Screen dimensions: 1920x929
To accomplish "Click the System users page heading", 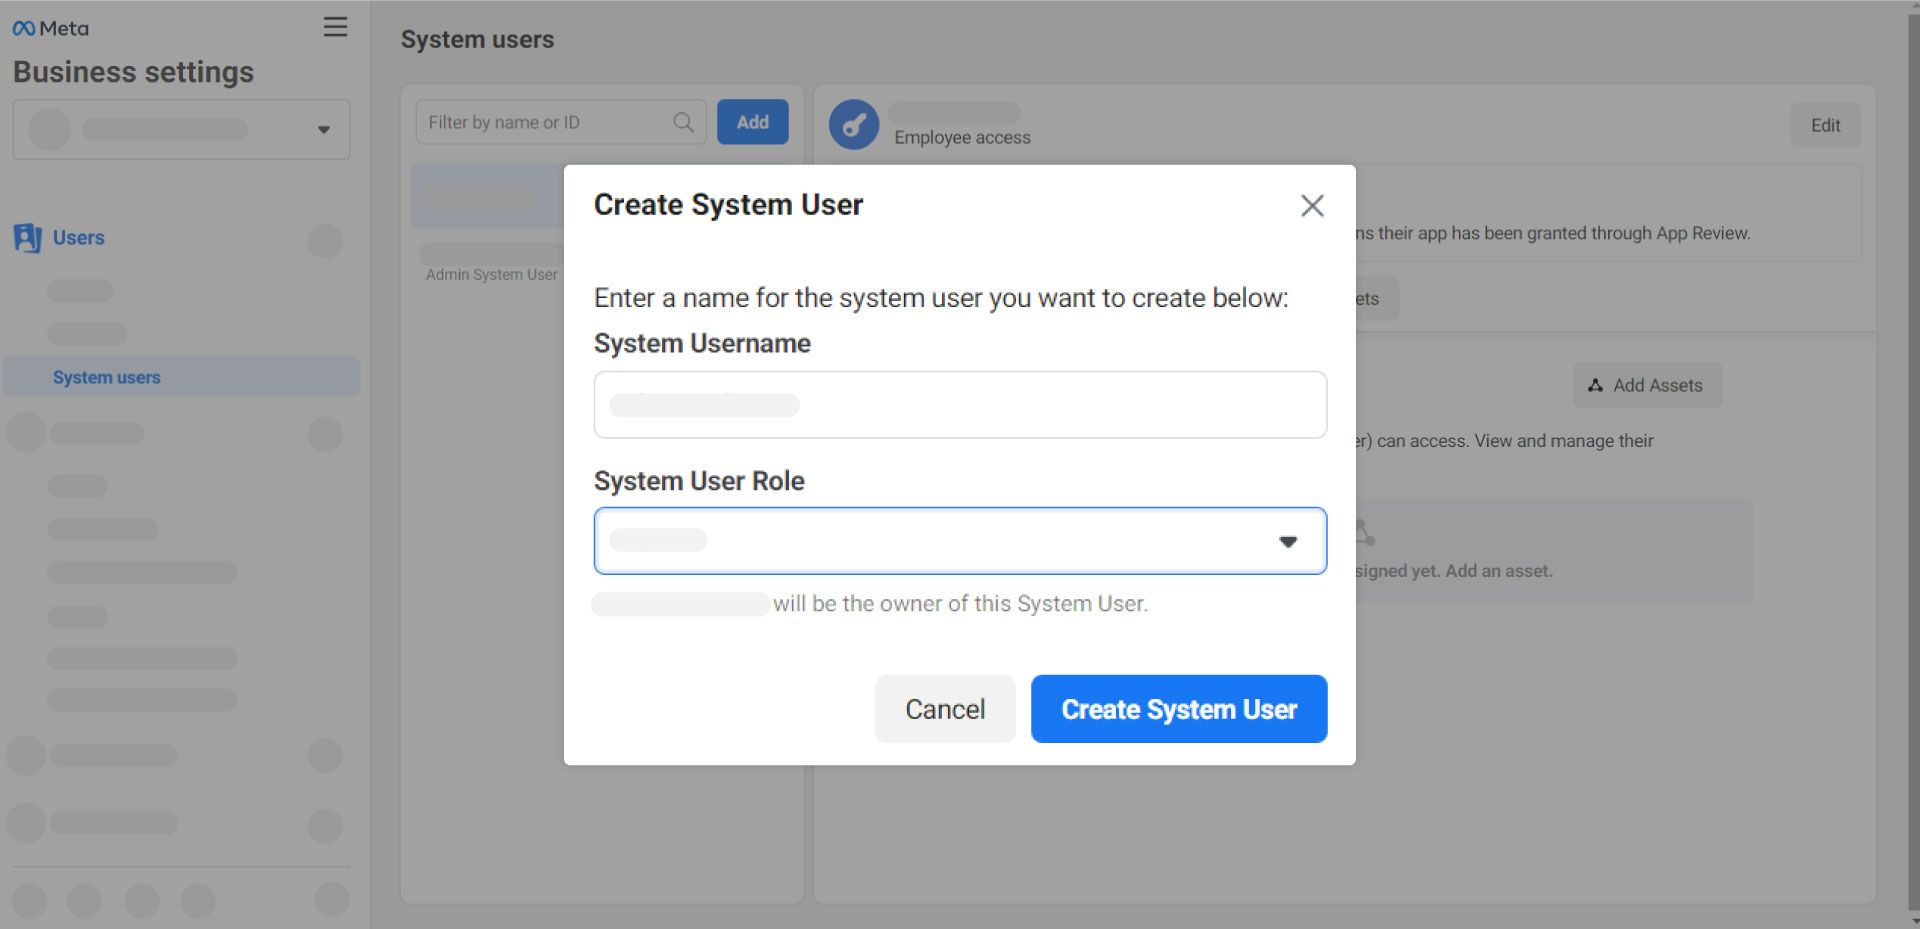I will 477,40.
